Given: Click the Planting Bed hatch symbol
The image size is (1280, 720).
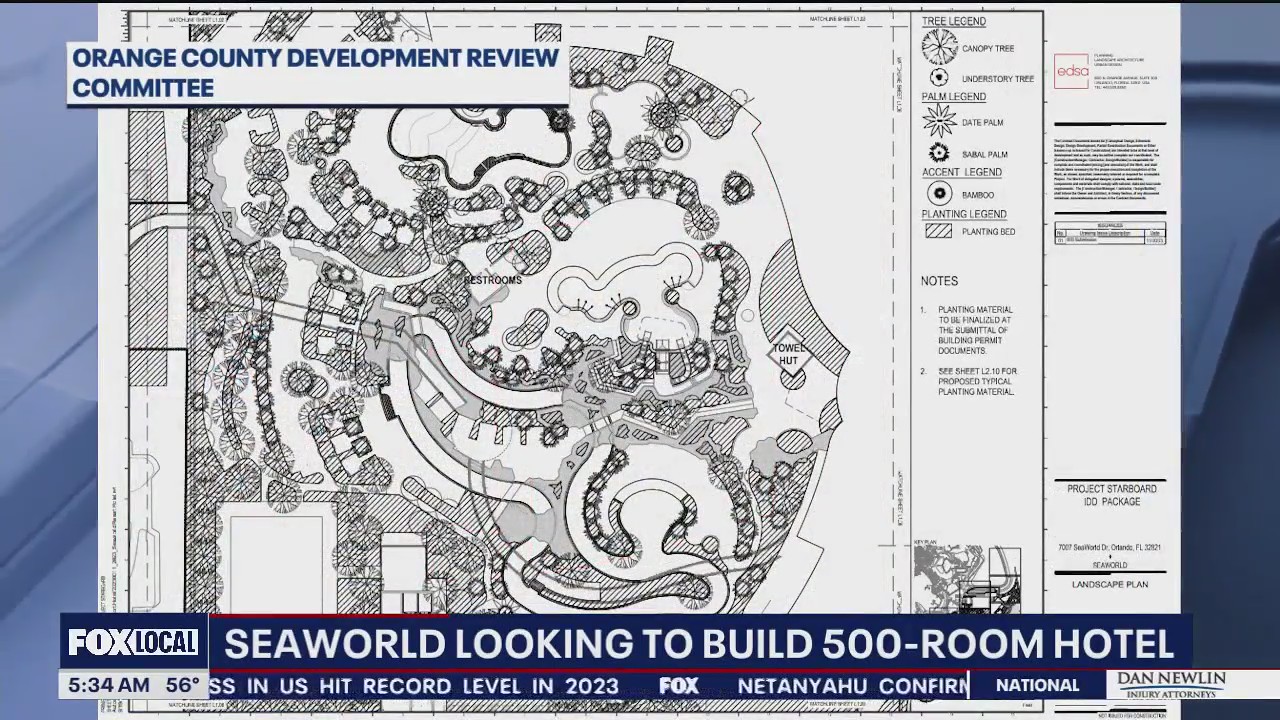Looking at the screenshot, I should (938, 231).
